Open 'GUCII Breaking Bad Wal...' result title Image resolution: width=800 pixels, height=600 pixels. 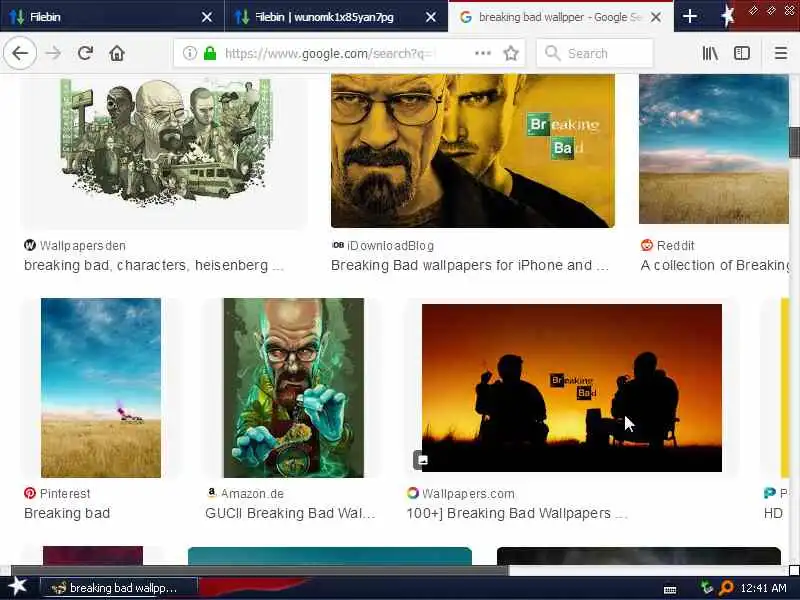[x=290, y=513]
